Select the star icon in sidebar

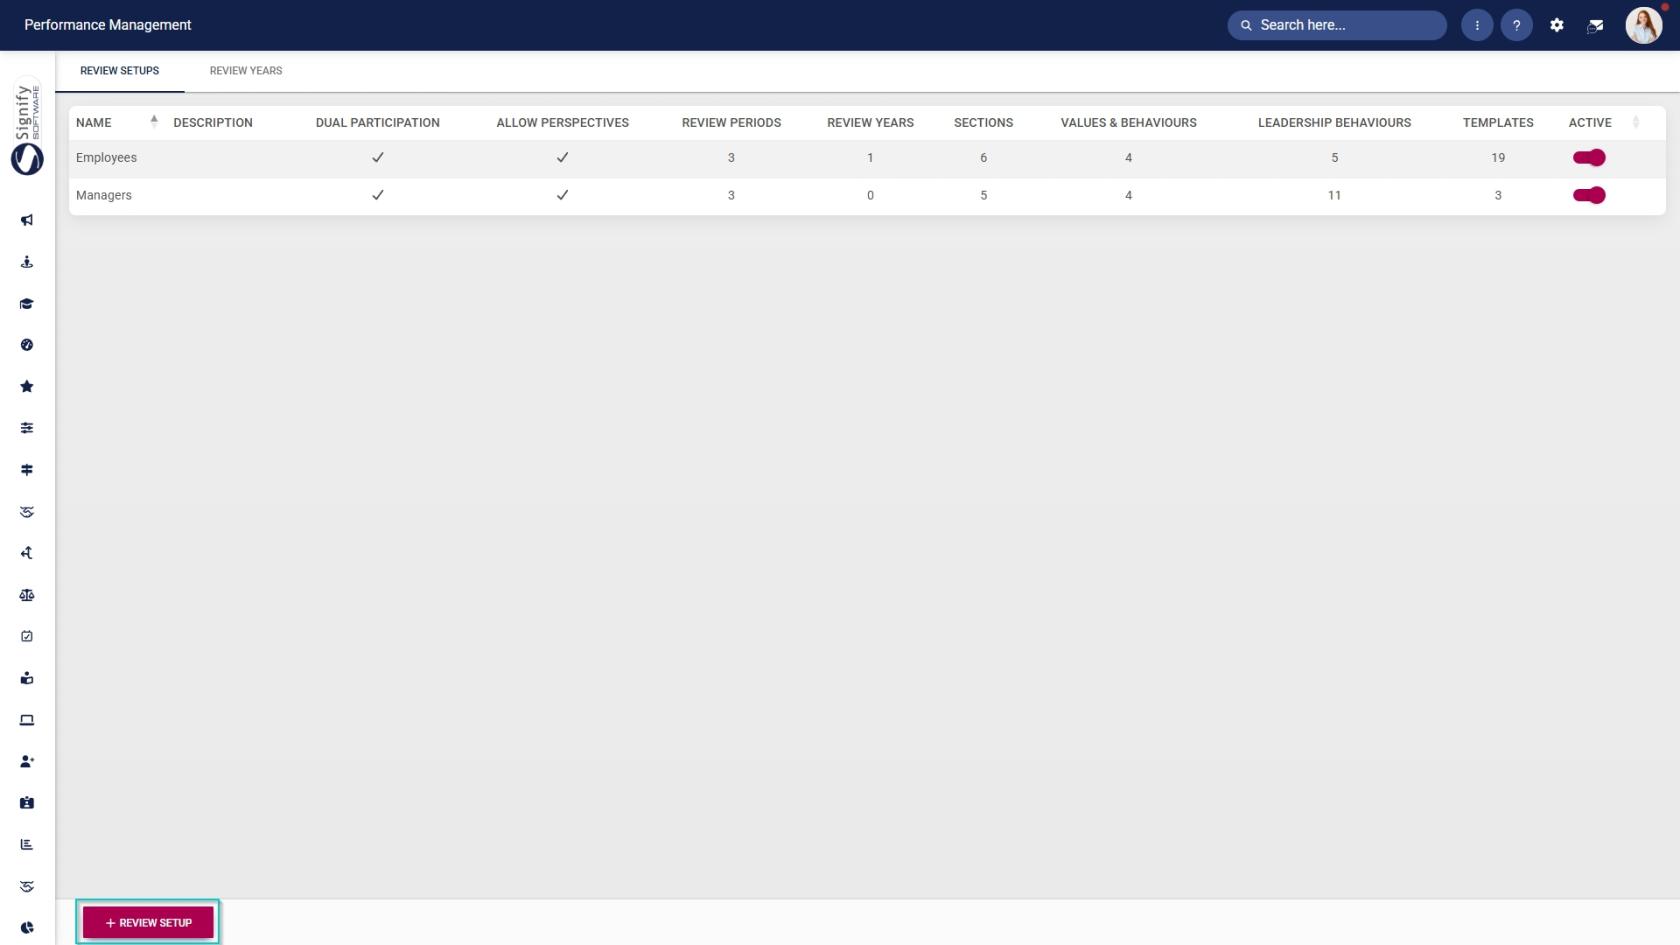tap(27, 387)
